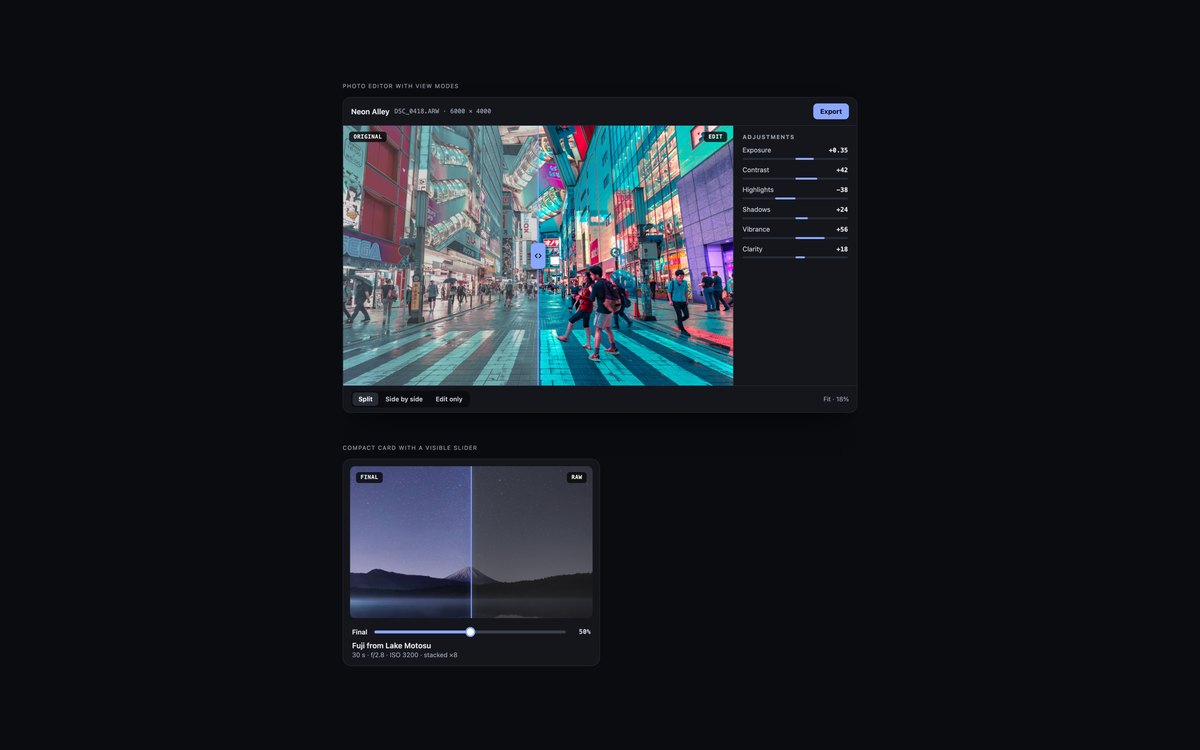
Task: Click the Neon Alley street photo
Action: 538,255
